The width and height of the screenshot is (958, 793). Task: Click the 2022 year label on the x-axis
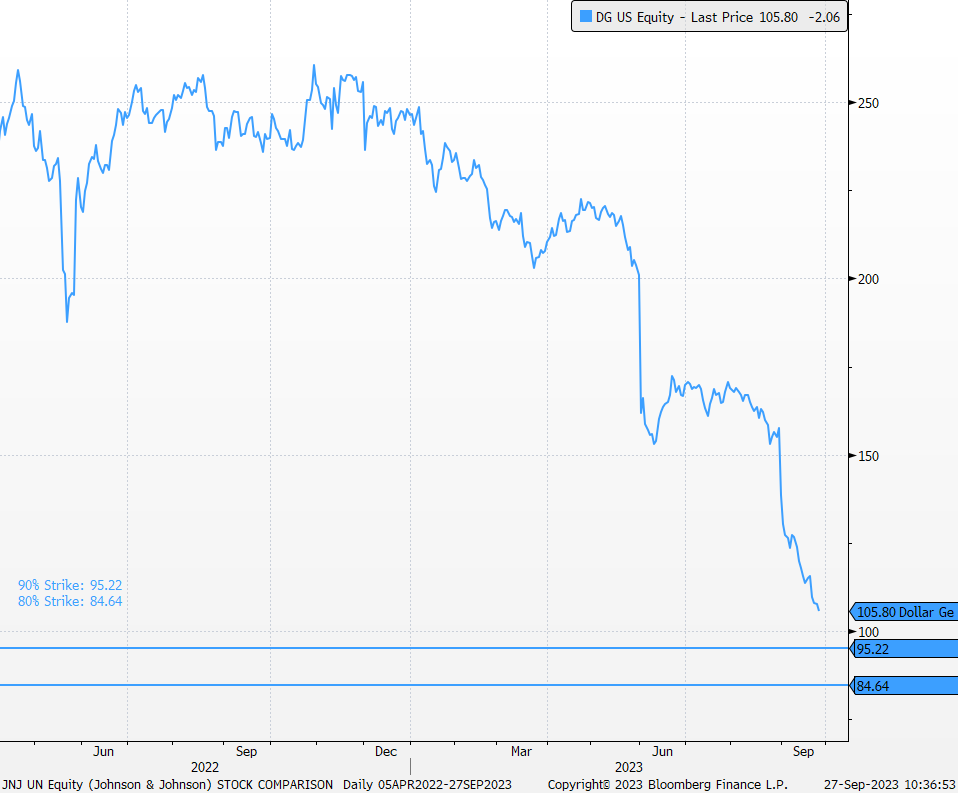click(204, 767)
